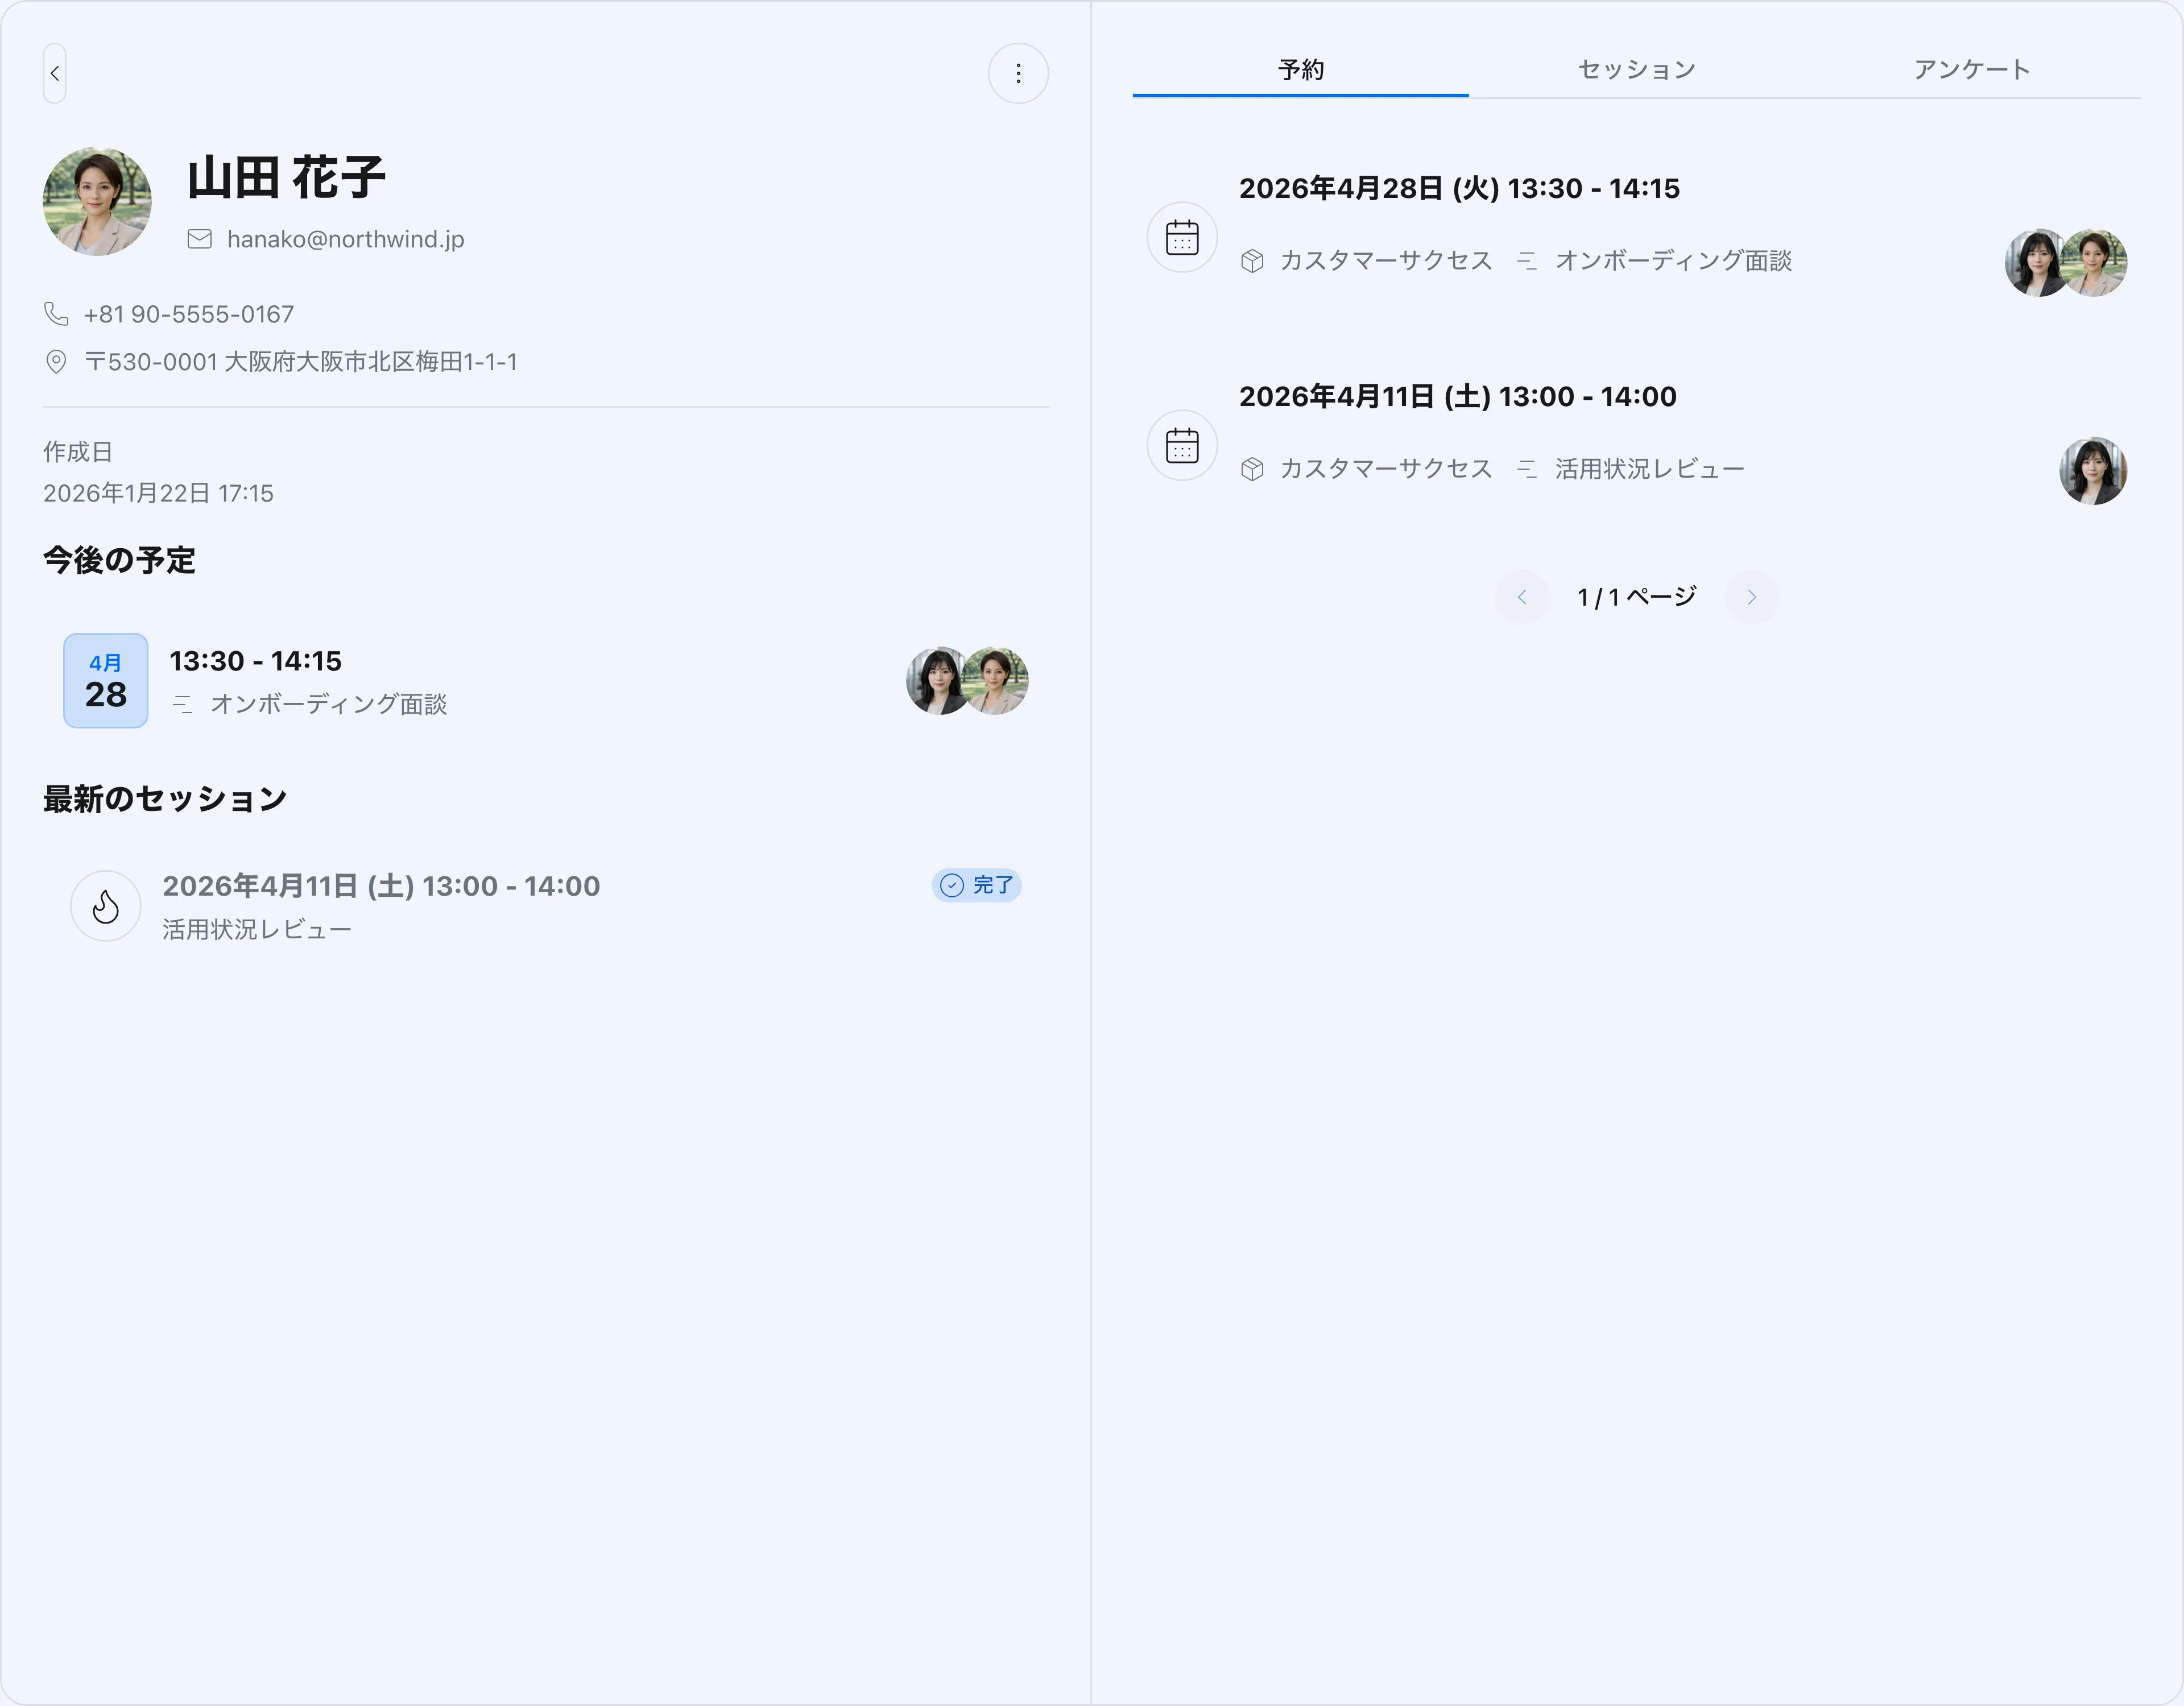Click list icon beside オンボーディング面談 in bookings tab
2184x1706 pixels.
1527,261
